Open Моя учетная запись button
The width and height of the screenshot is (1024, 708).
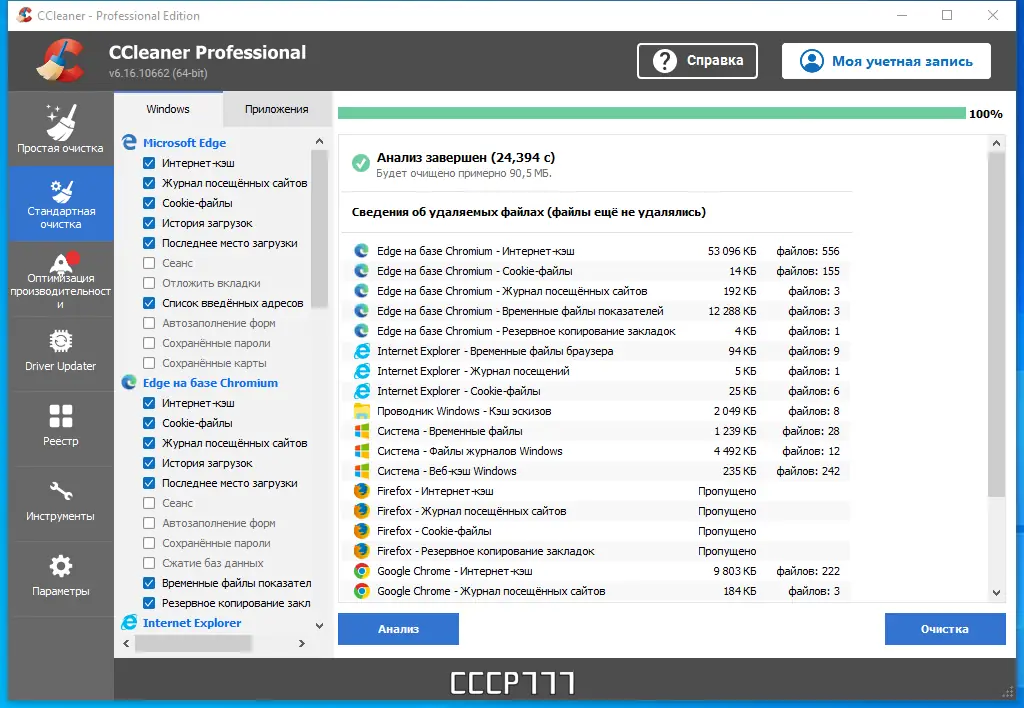coord(886,61)
